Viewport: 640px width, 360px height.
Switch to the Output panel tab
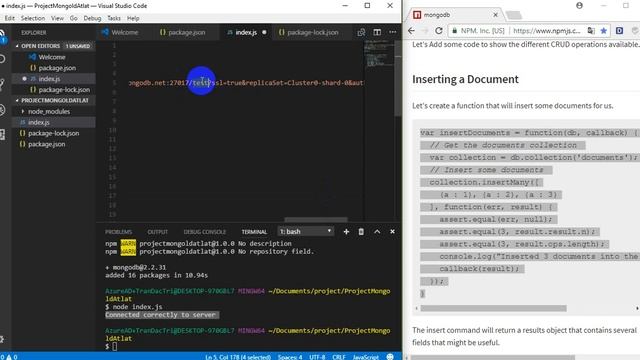(158, 232)
